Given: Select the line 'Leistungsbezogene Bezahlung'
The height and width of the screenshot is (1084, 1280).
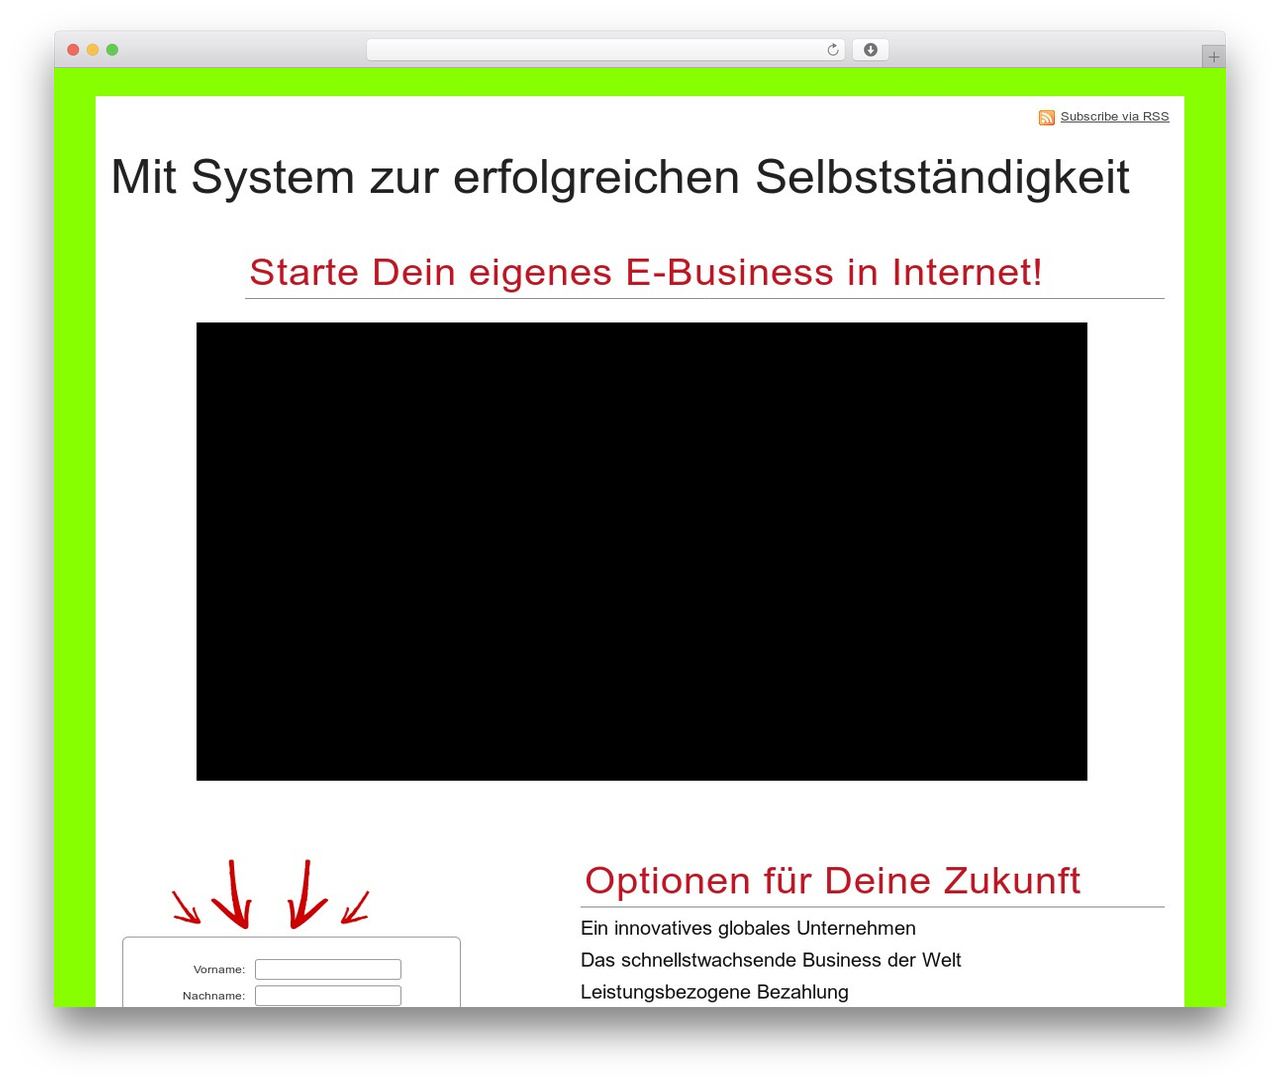Looking at the screenshot, I should [x=715, y=992].
